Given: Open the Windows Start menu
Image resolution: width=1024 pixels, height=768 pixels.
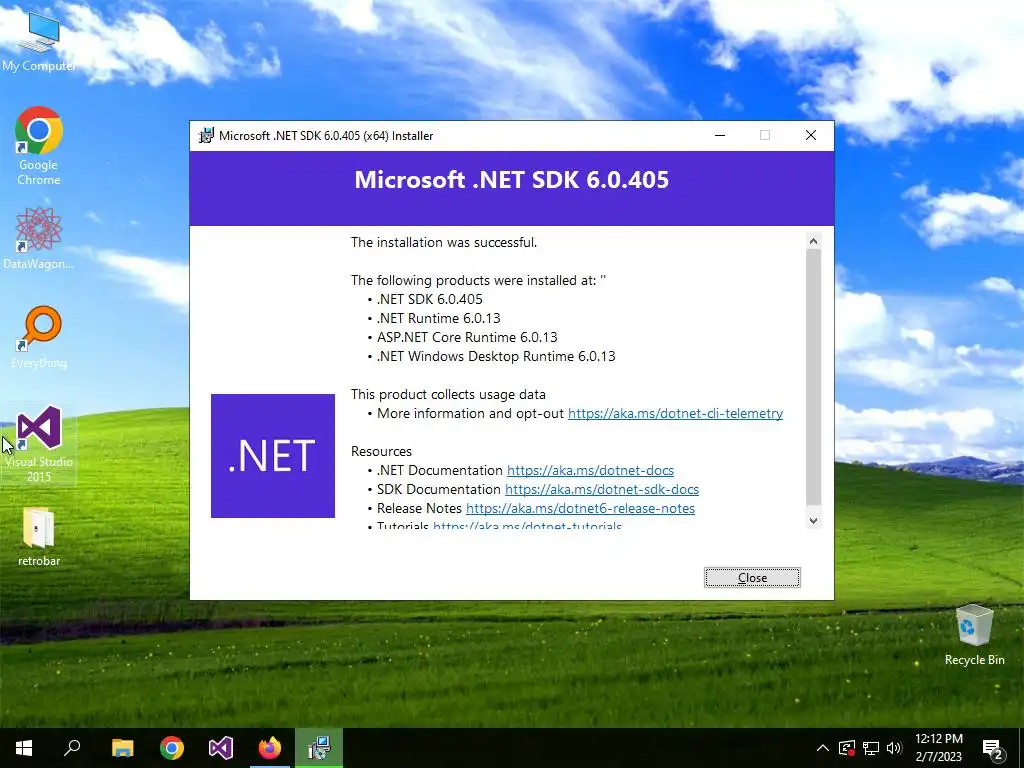Looking at the screenshot, I should (24, 748).
